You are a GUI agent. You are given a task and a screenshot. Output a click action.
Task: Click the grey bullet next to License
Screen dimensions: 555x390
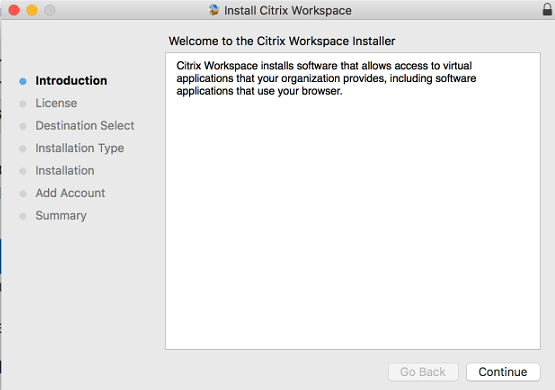23,104
